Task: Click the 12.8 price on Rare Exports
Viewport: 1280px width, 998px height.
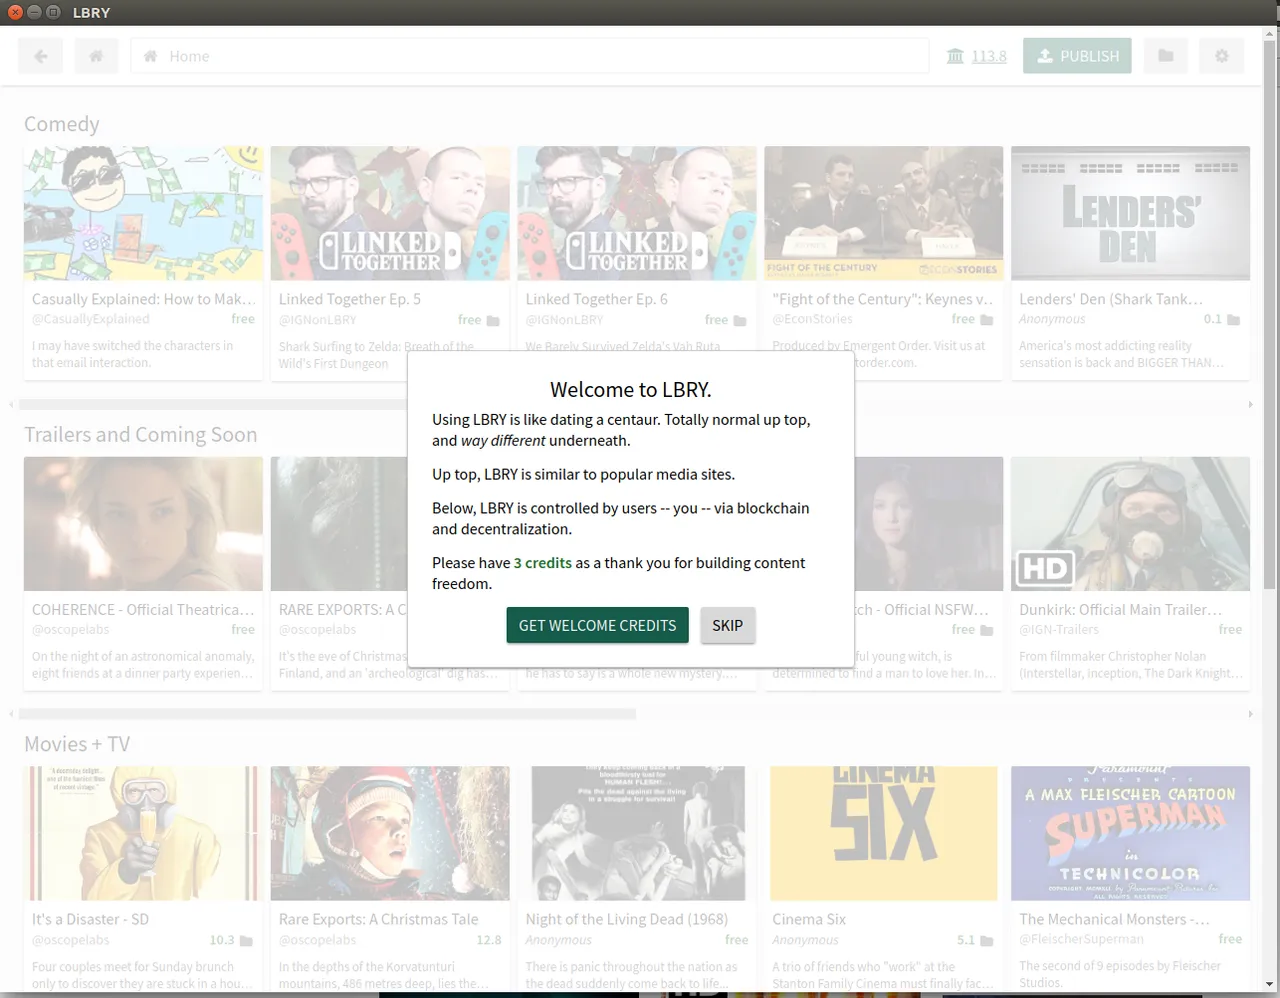Action: click(489, 940)
